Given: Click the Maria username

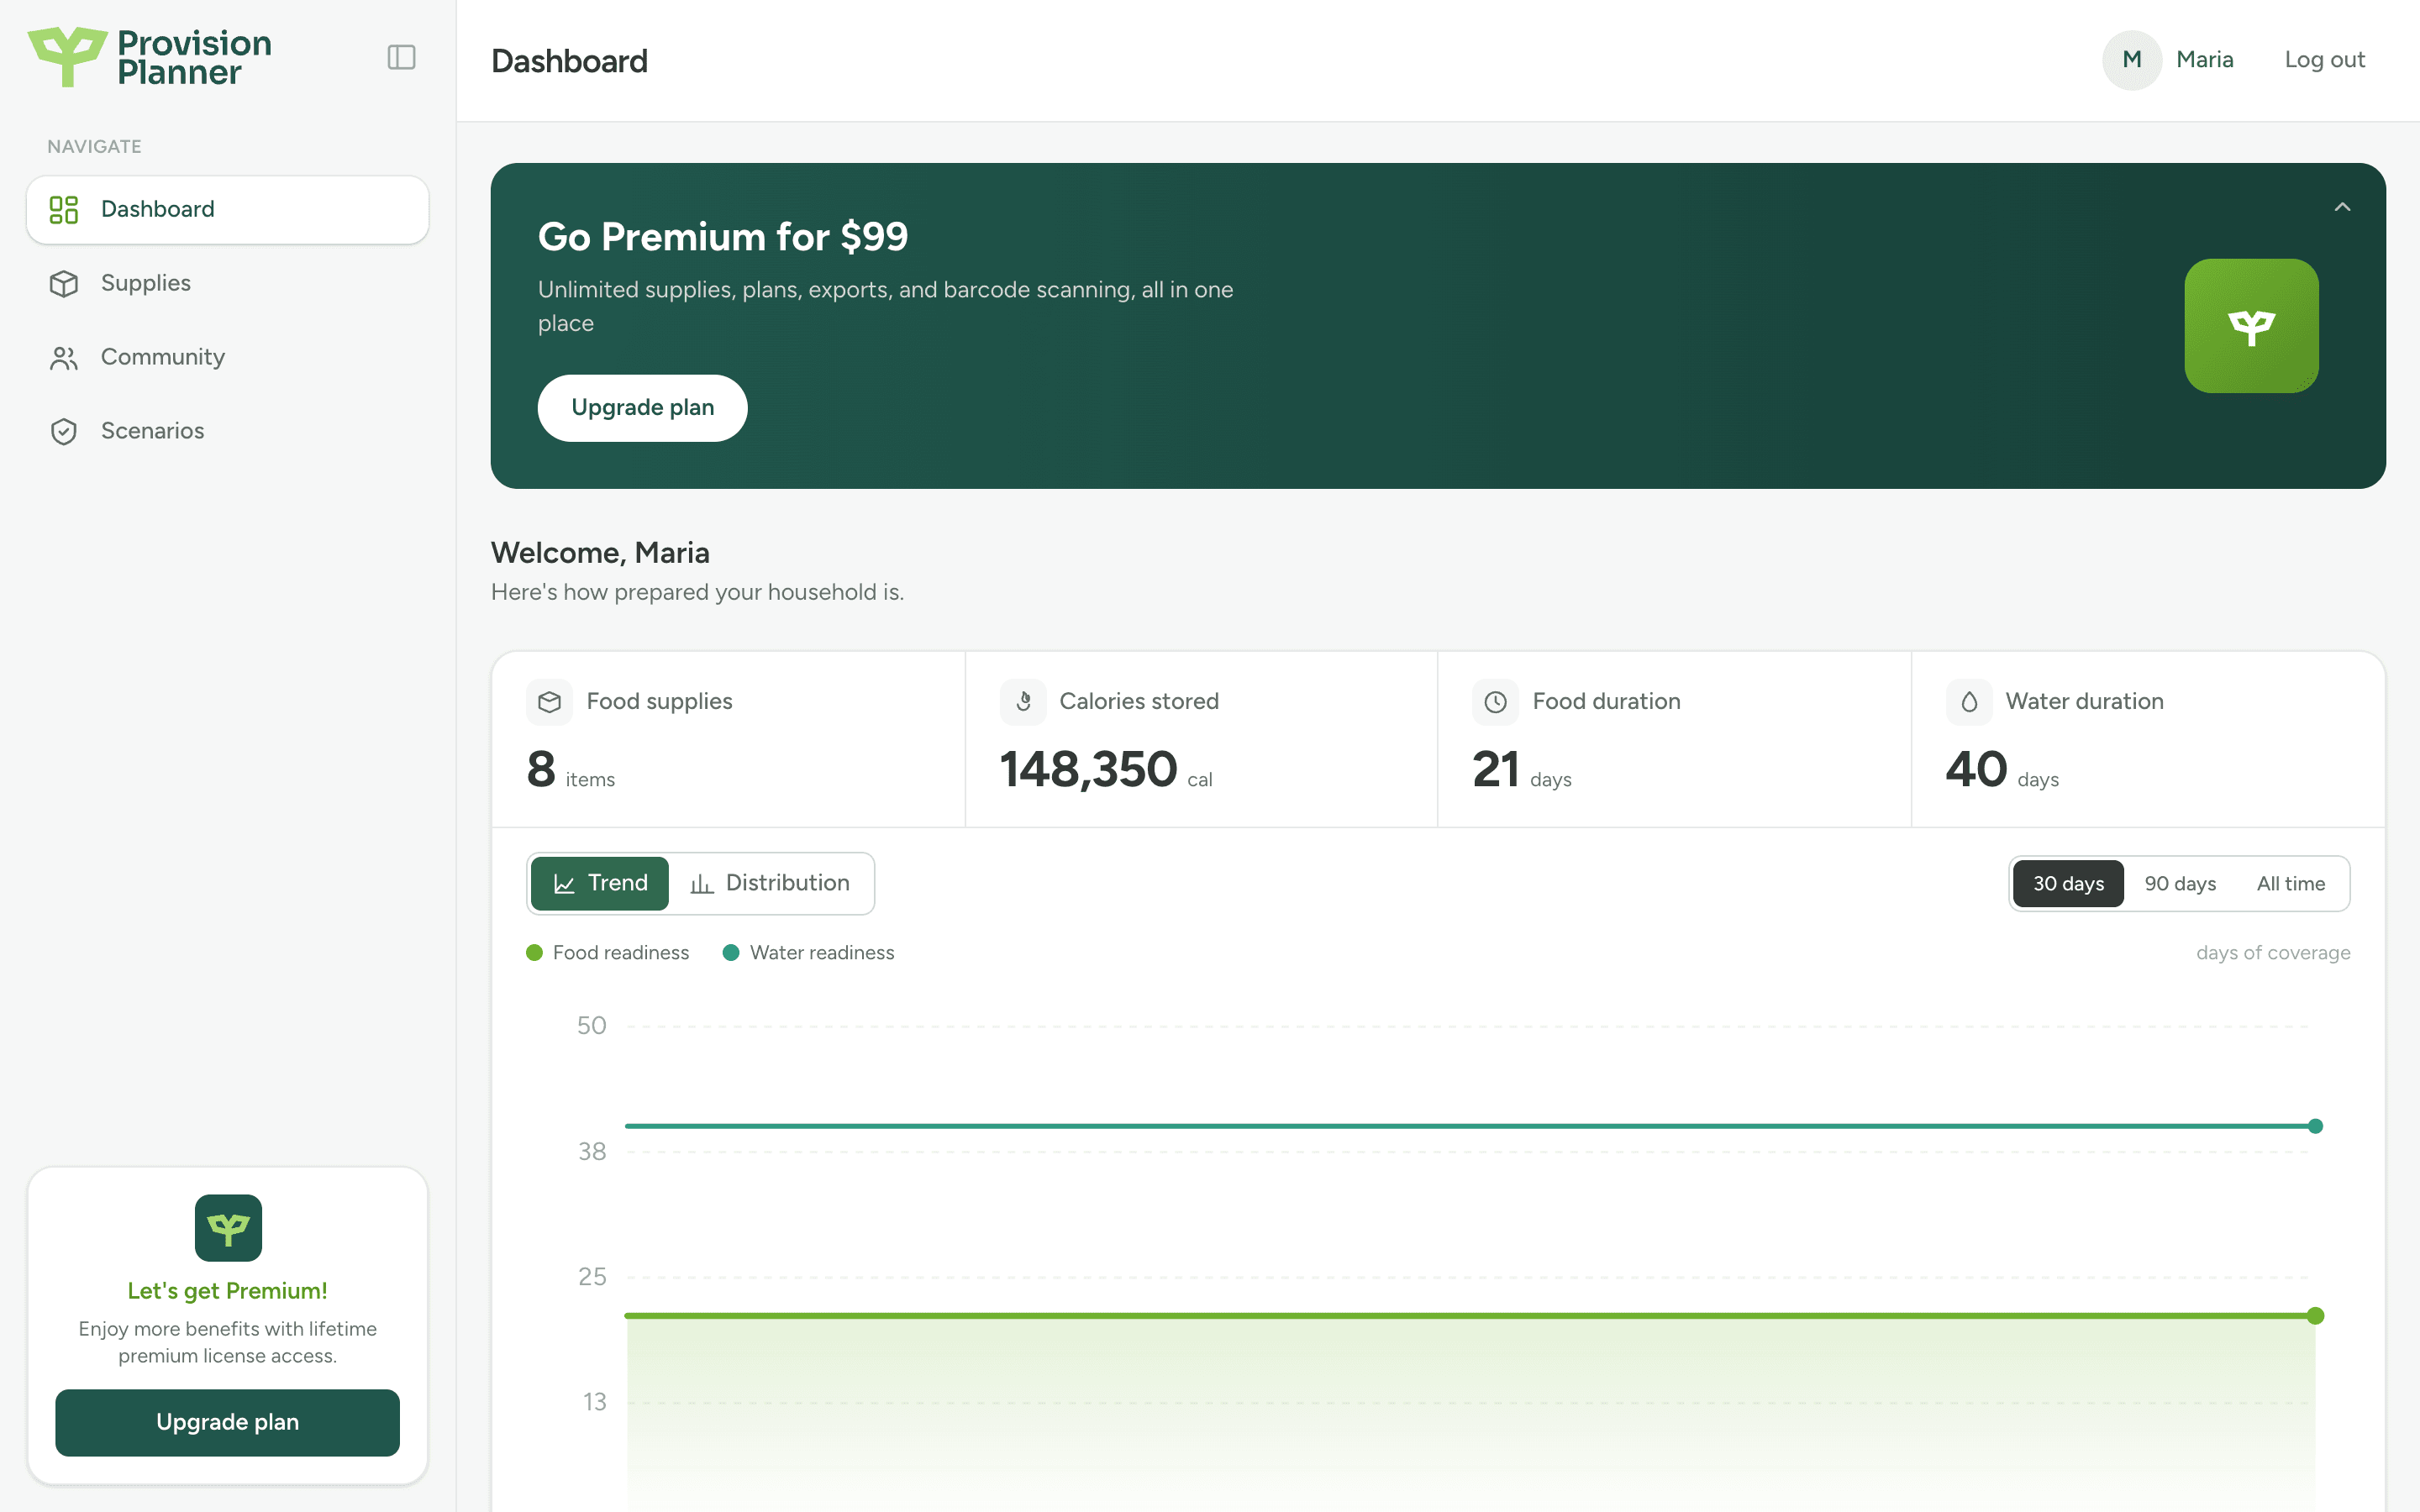Looking at the screenshot, I should click(2204, 60).
